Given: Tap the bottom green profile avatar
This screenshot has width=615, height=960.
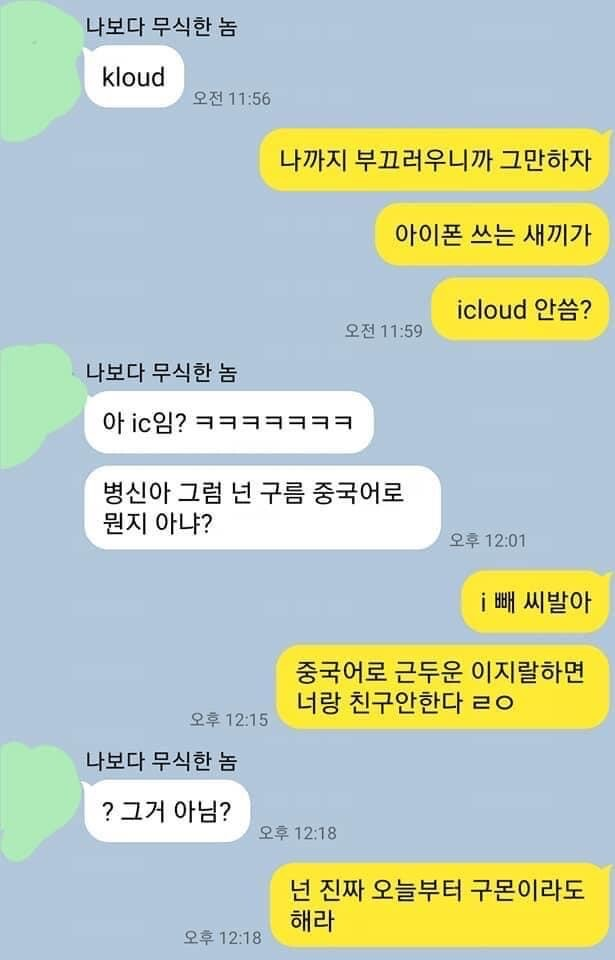Looking at the screenshot, I should pos(40,801).
